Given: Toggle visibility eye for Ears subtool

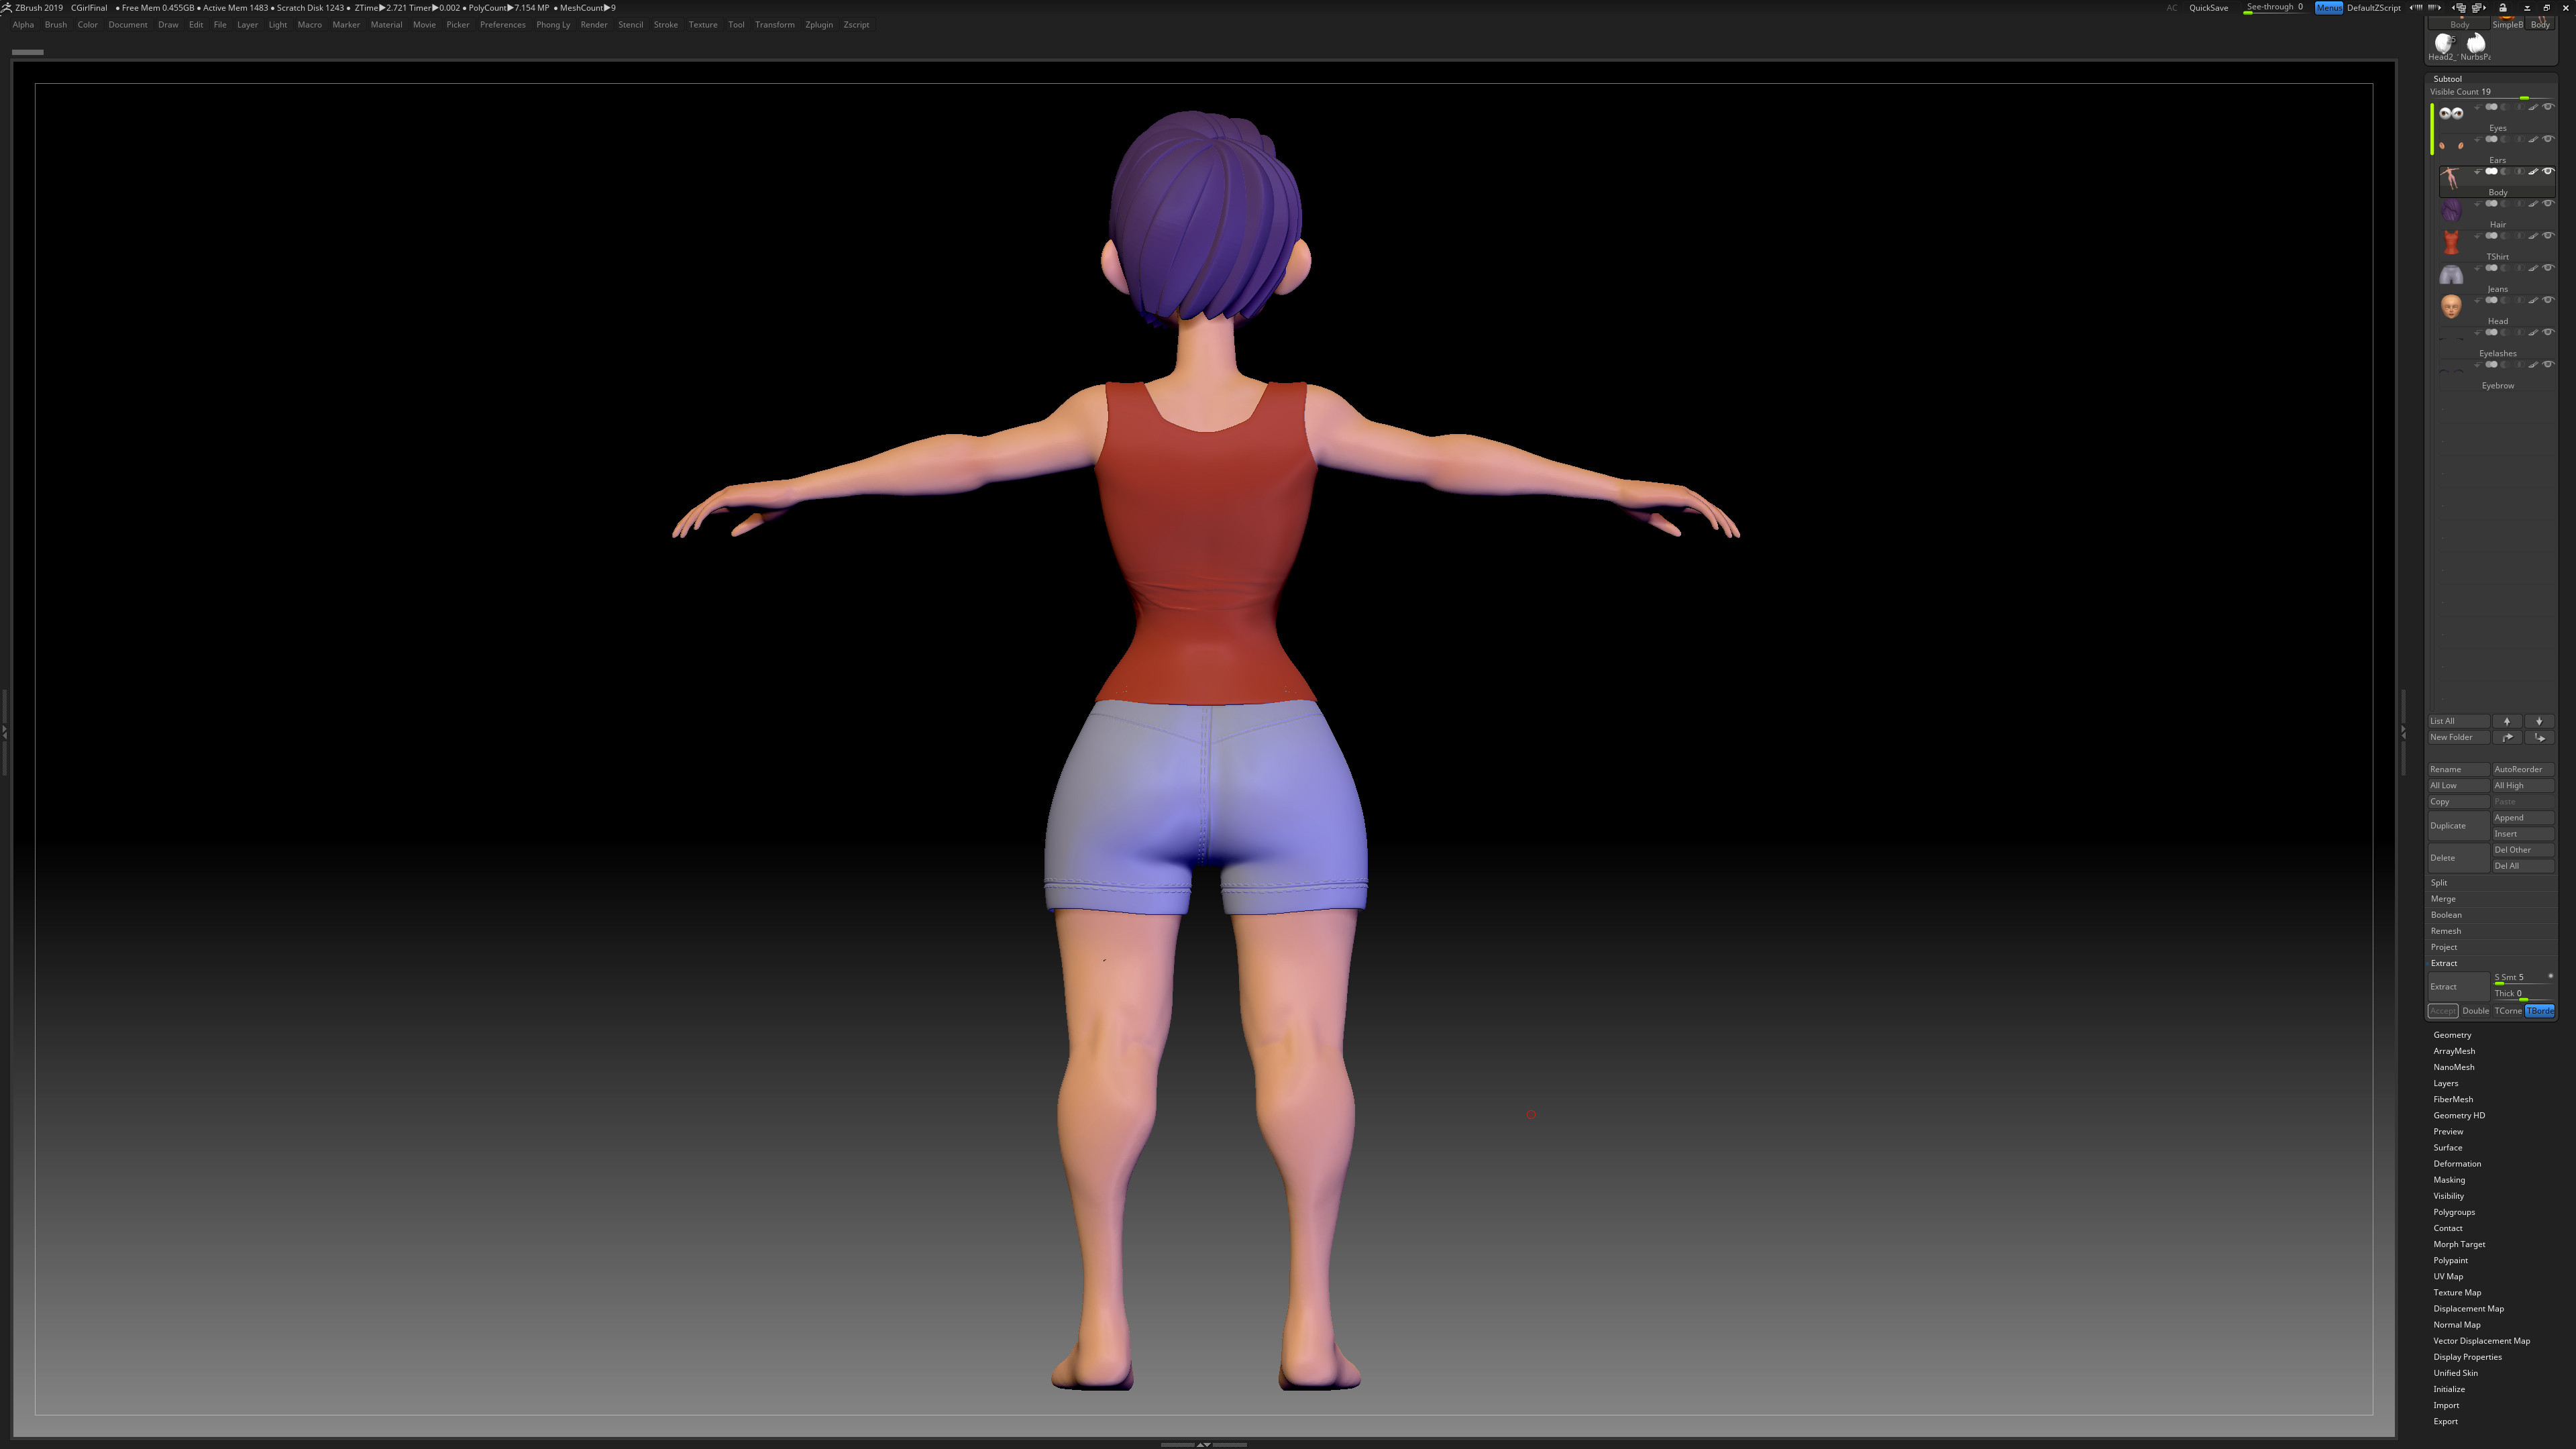Looking at the screenshot, I should [x=2548, y=139].
